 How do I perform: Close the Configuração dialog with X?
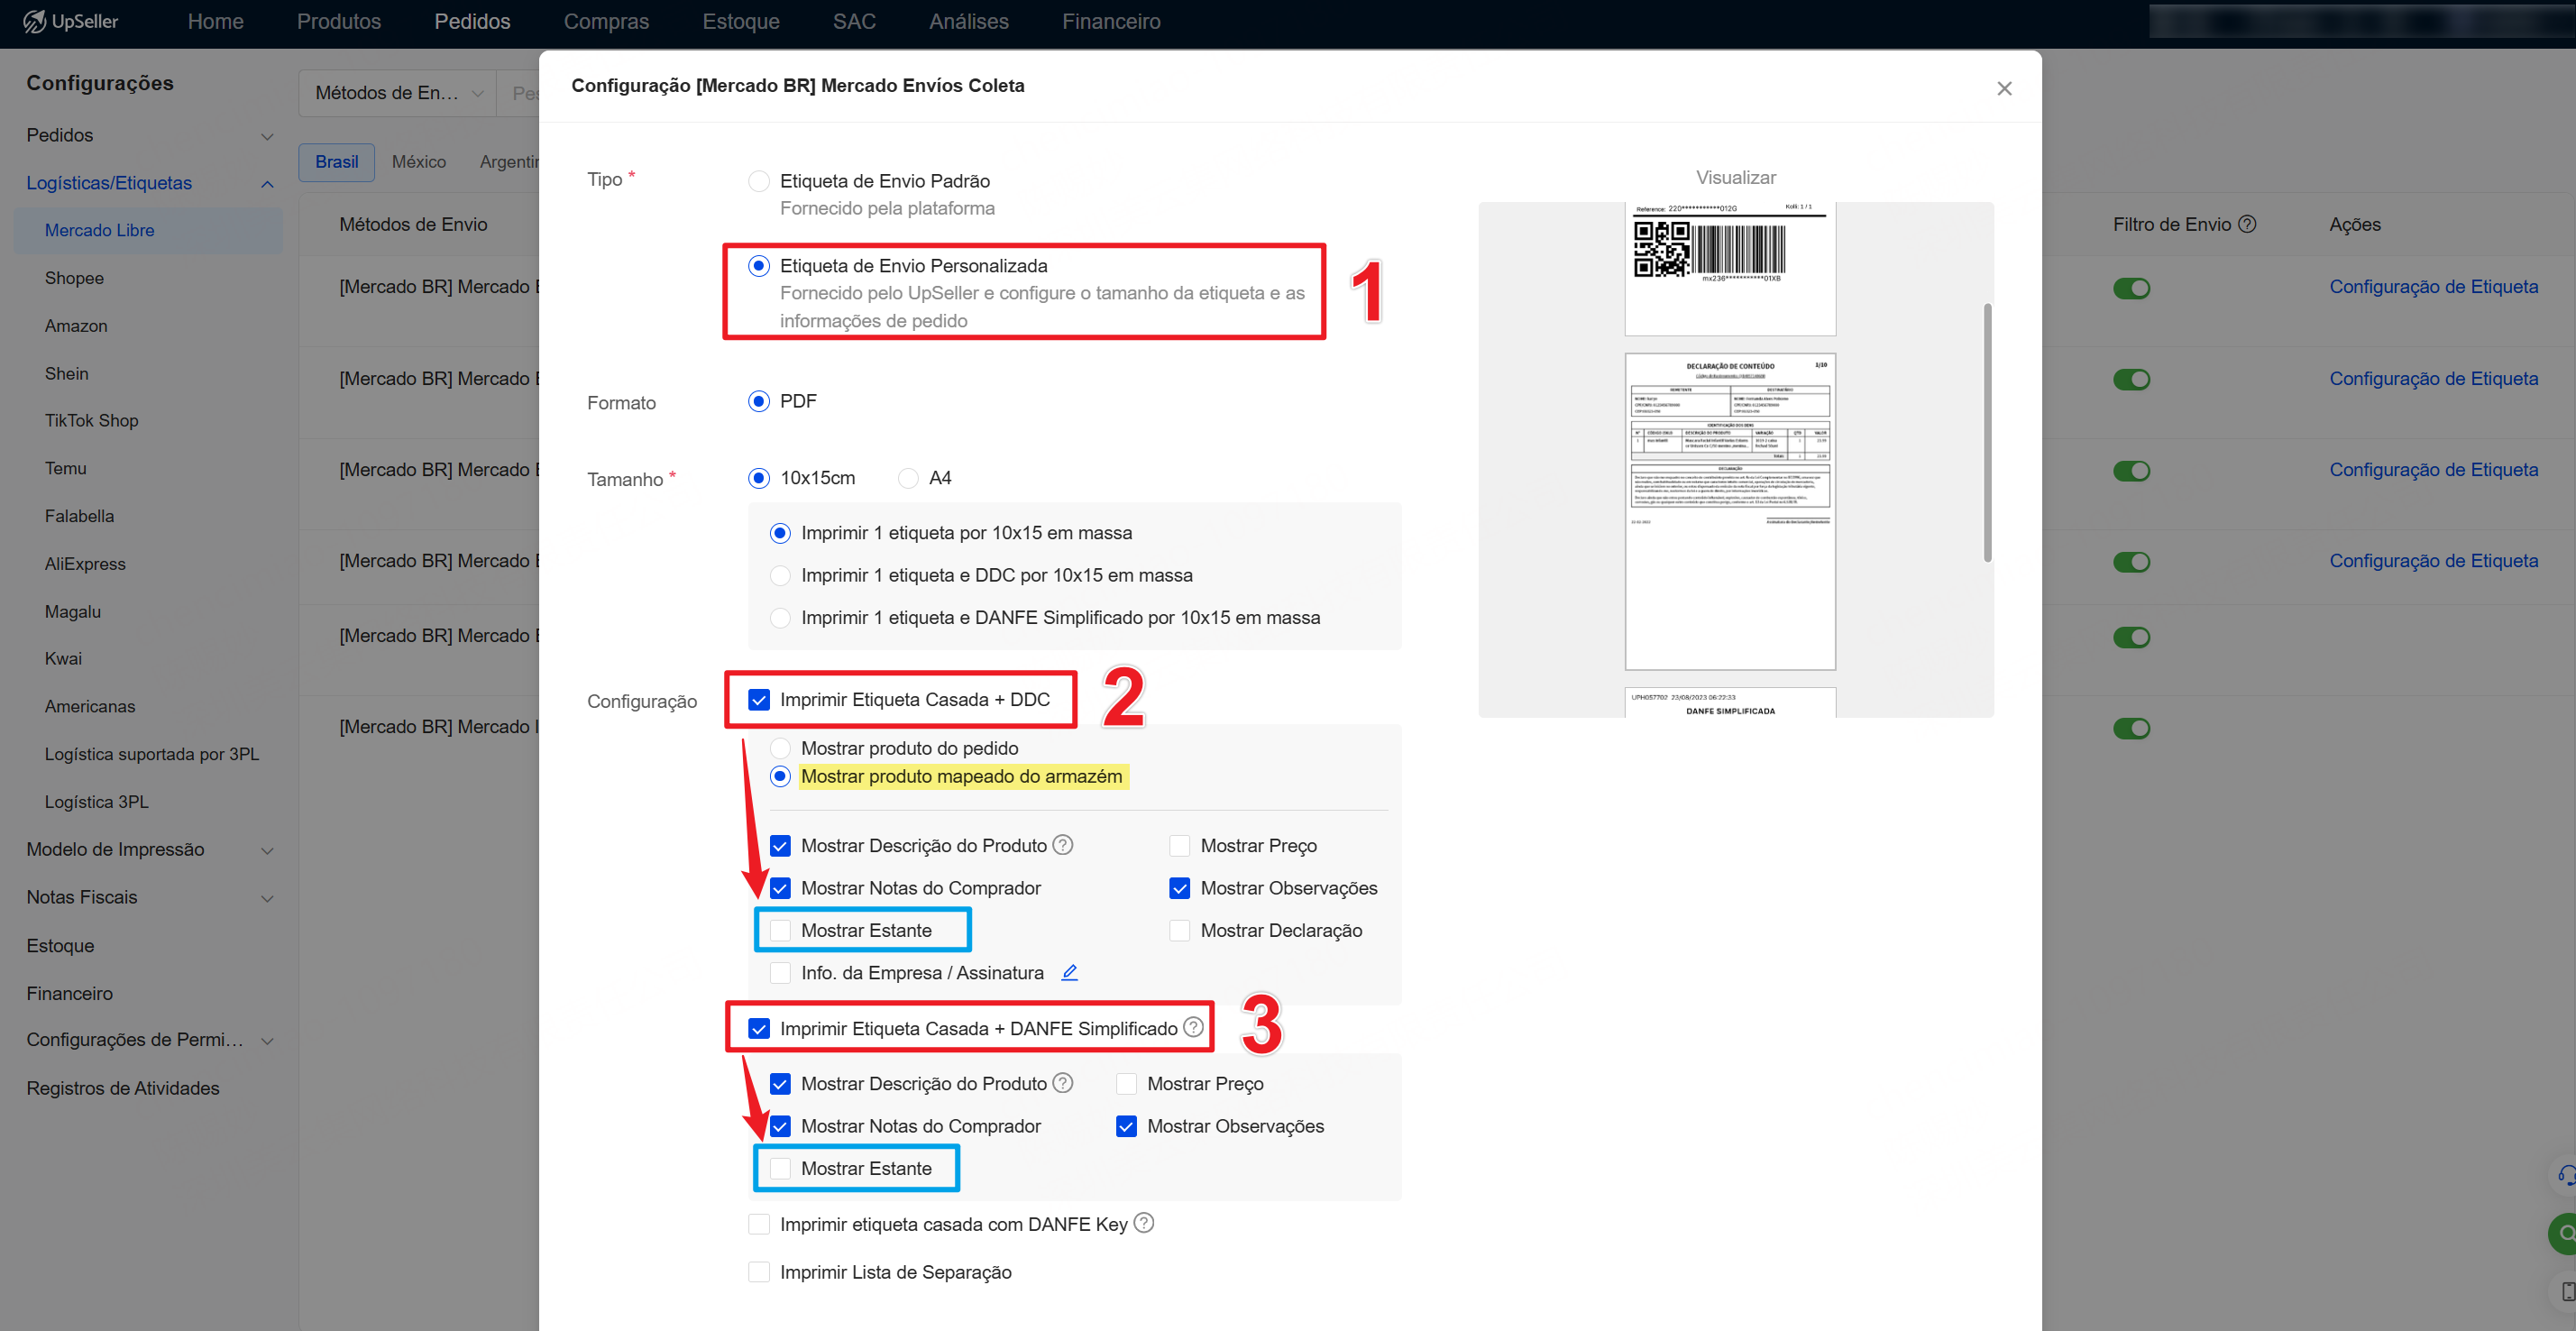point(2004,88)
